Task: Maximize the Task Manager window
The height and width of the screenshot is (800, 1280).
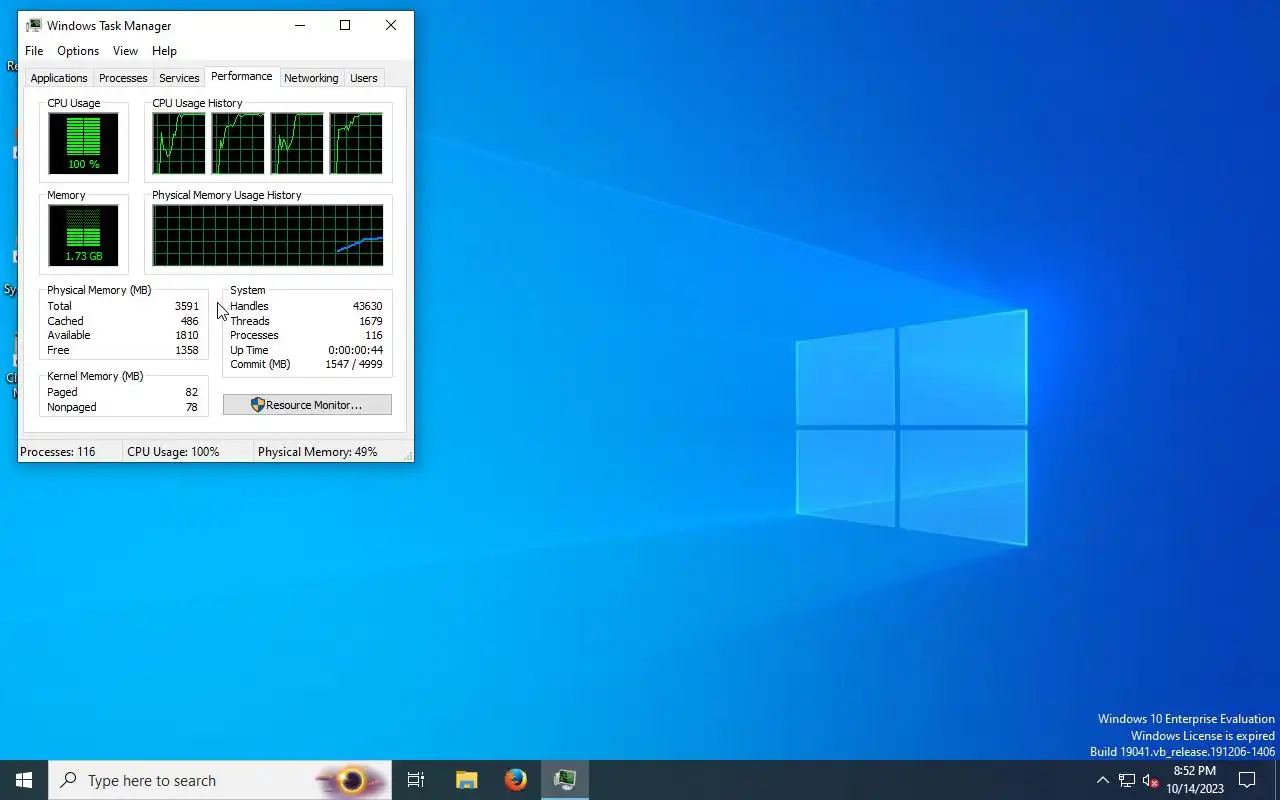Action: [x=345, y=26]
